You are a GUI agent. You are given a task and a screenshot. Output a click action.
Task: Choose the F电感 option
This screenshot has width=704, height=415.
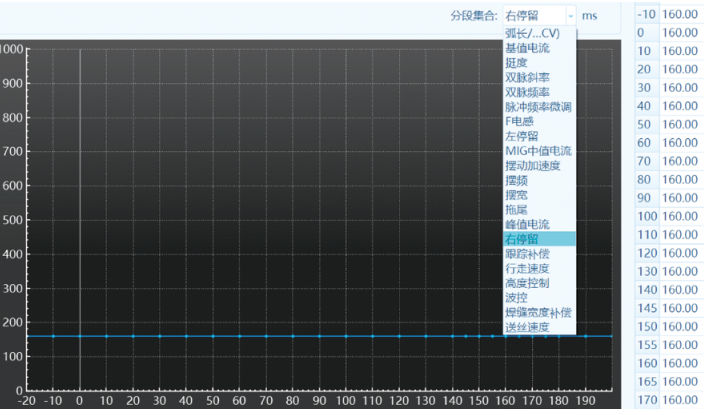(x=520, y=121)
